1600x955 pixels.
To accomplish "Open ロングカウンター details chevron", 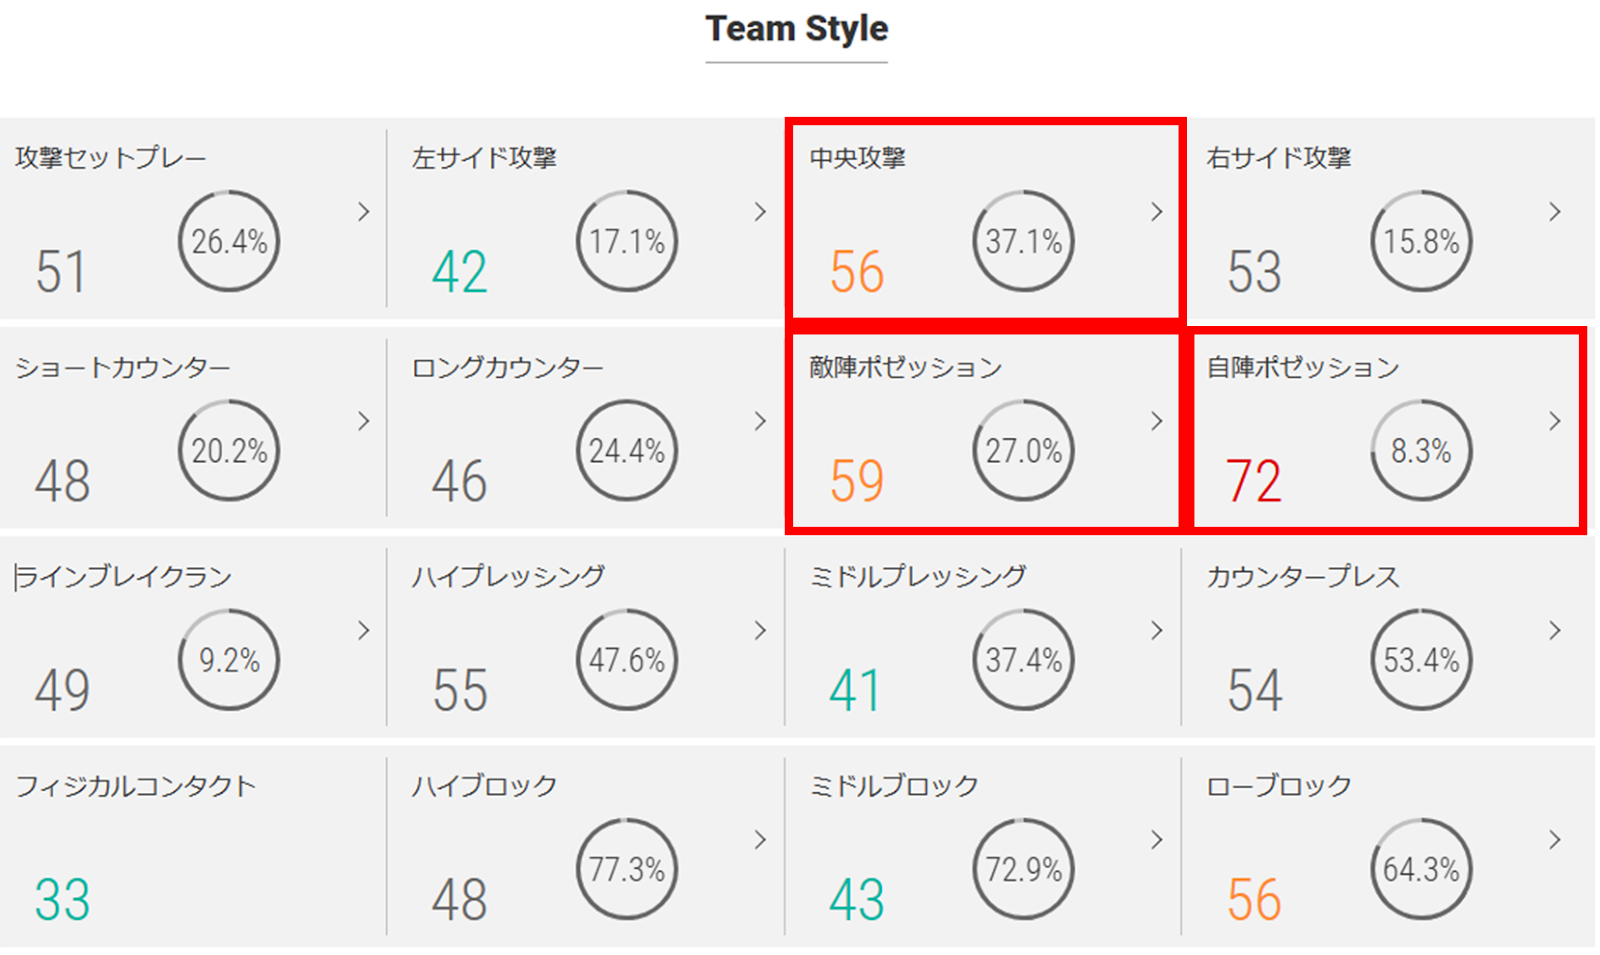I will pos(760,421).
